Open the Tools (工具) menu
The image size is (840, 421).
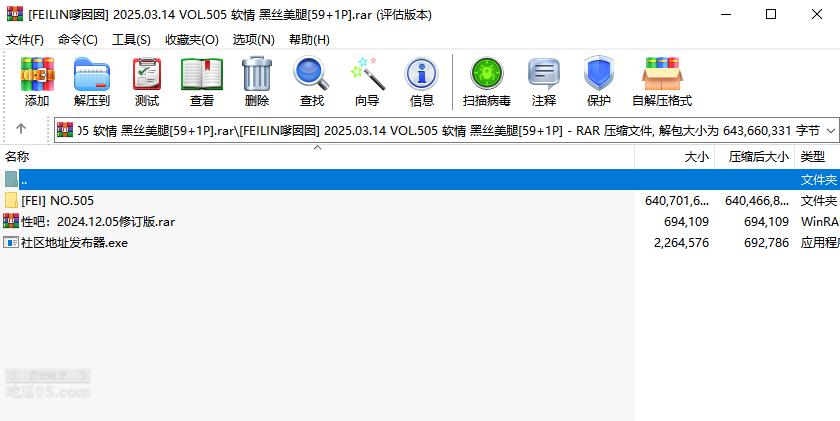[x=131, y=39]
